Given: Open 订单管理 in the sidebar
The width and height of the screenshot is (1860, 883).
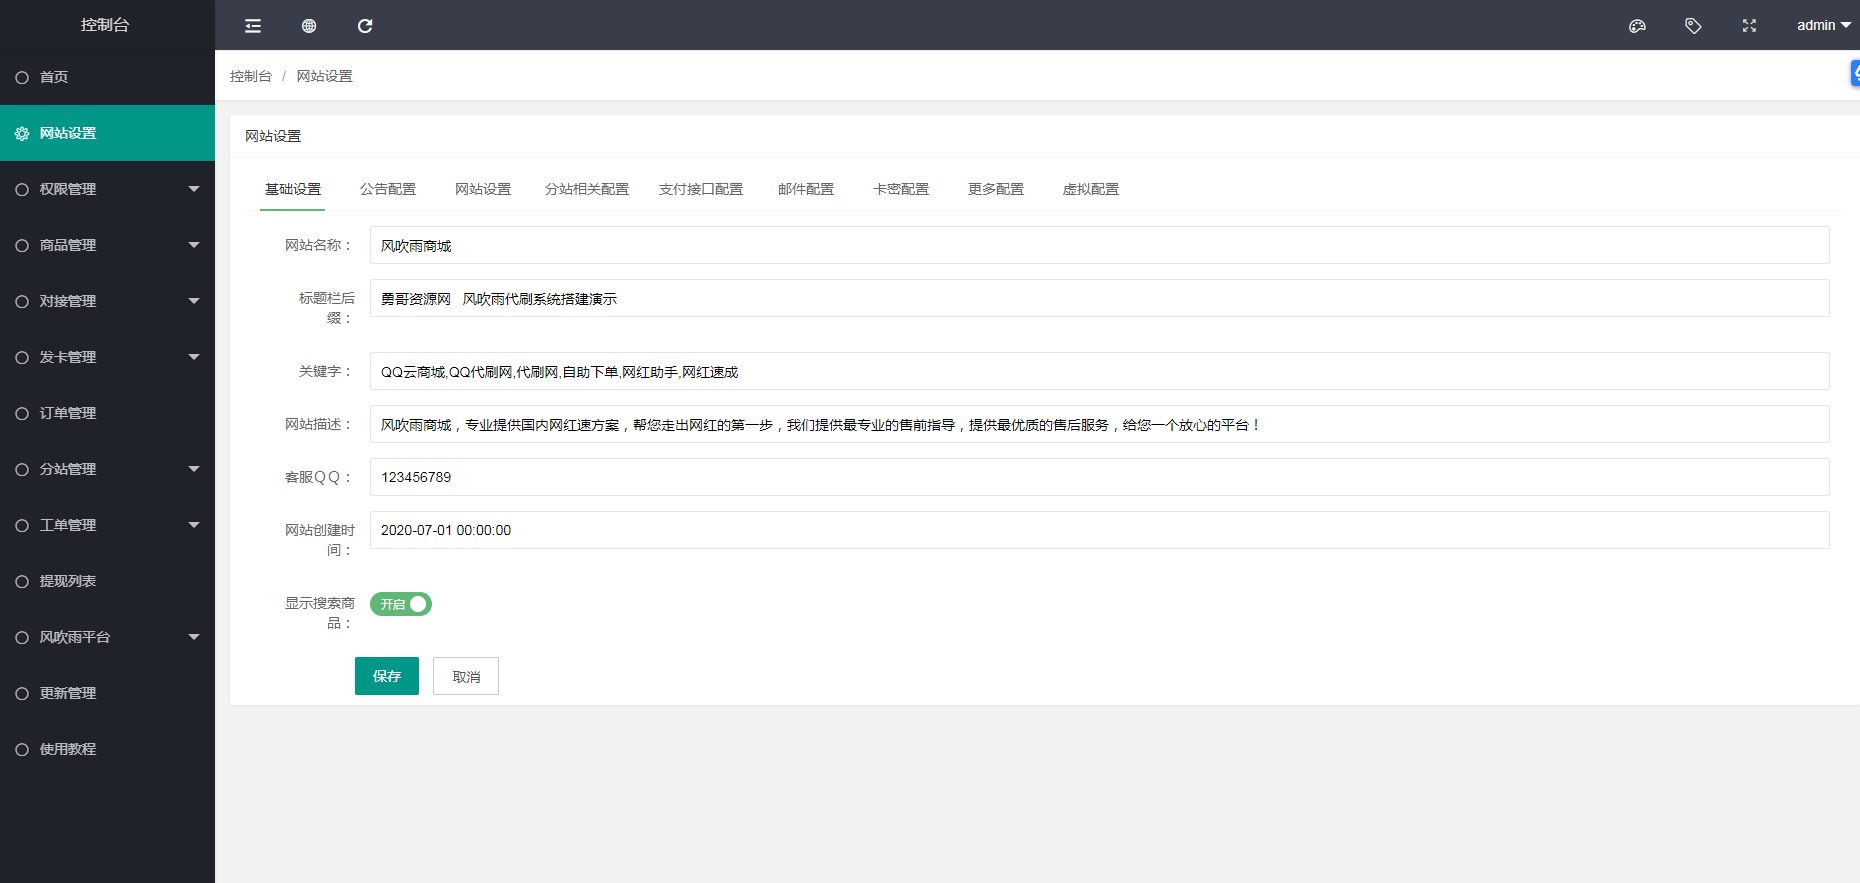Looking at the screenshot, I should pos(68,413).
